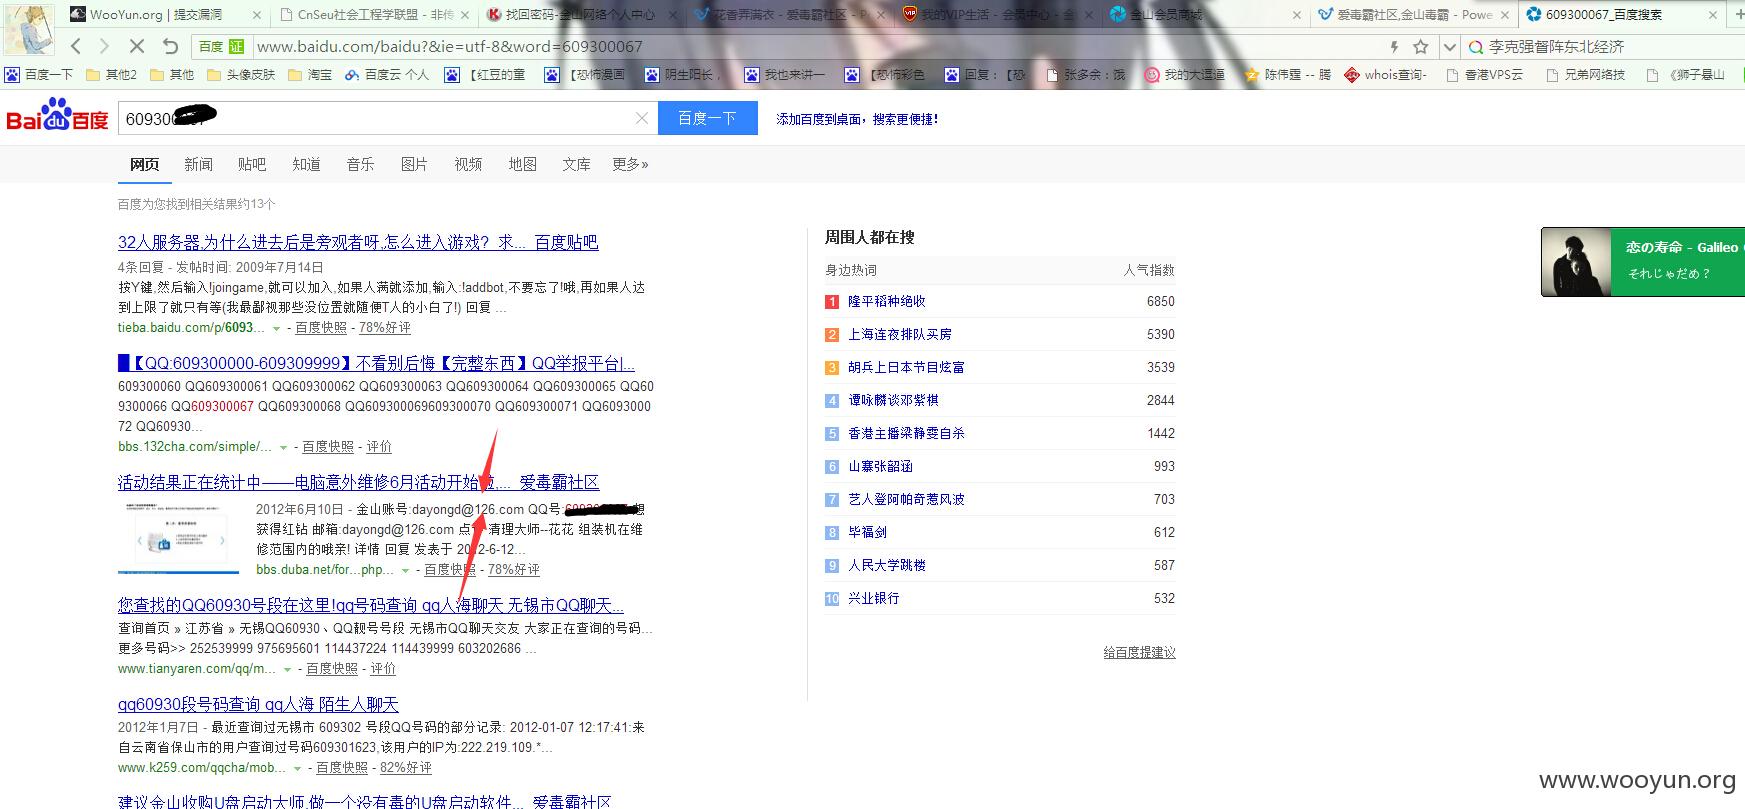Open the 活动结果正在统计中 result link
This screenshot has width=1745, height=809.
(x=358, y=483)
